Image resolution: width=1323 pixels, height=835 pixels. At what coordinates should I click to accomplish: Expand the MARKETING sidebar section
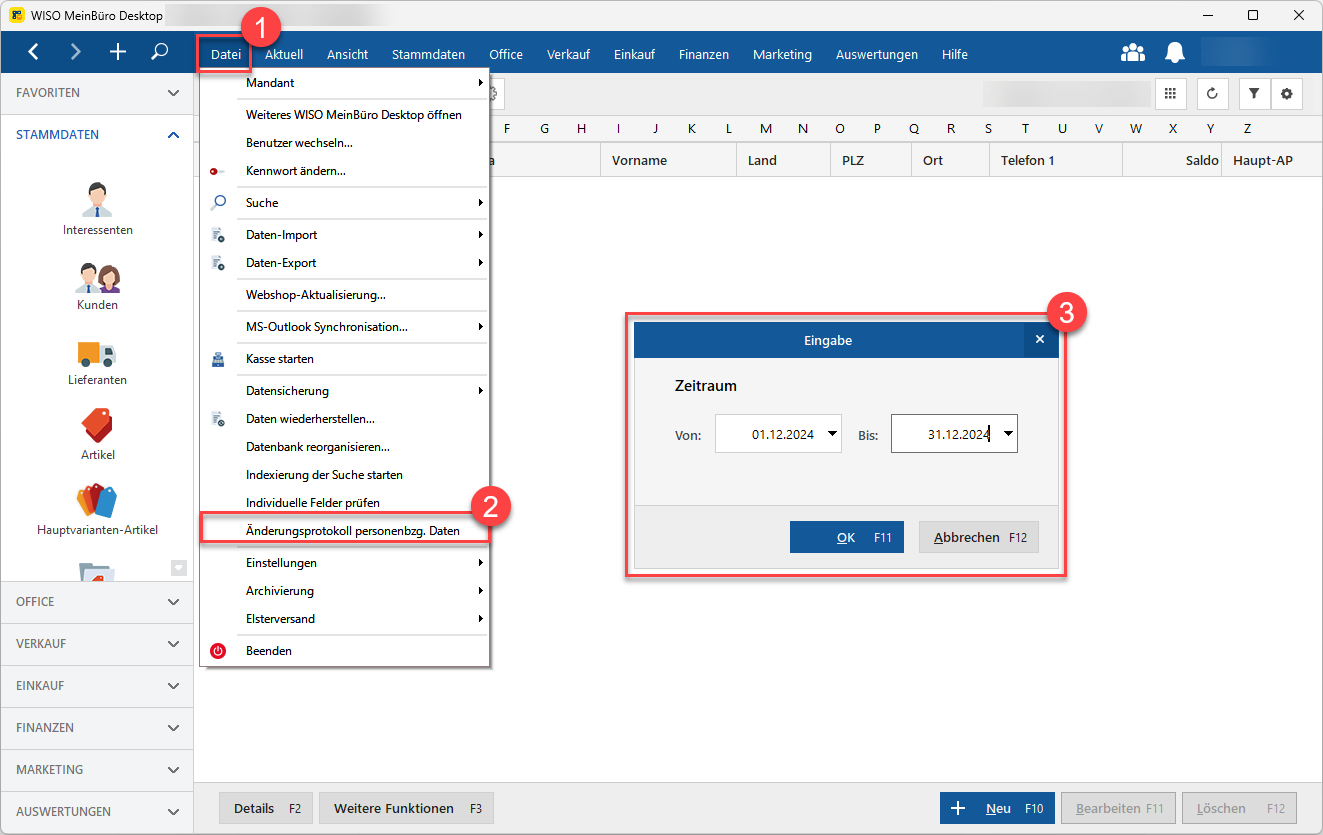pos(97,770)
